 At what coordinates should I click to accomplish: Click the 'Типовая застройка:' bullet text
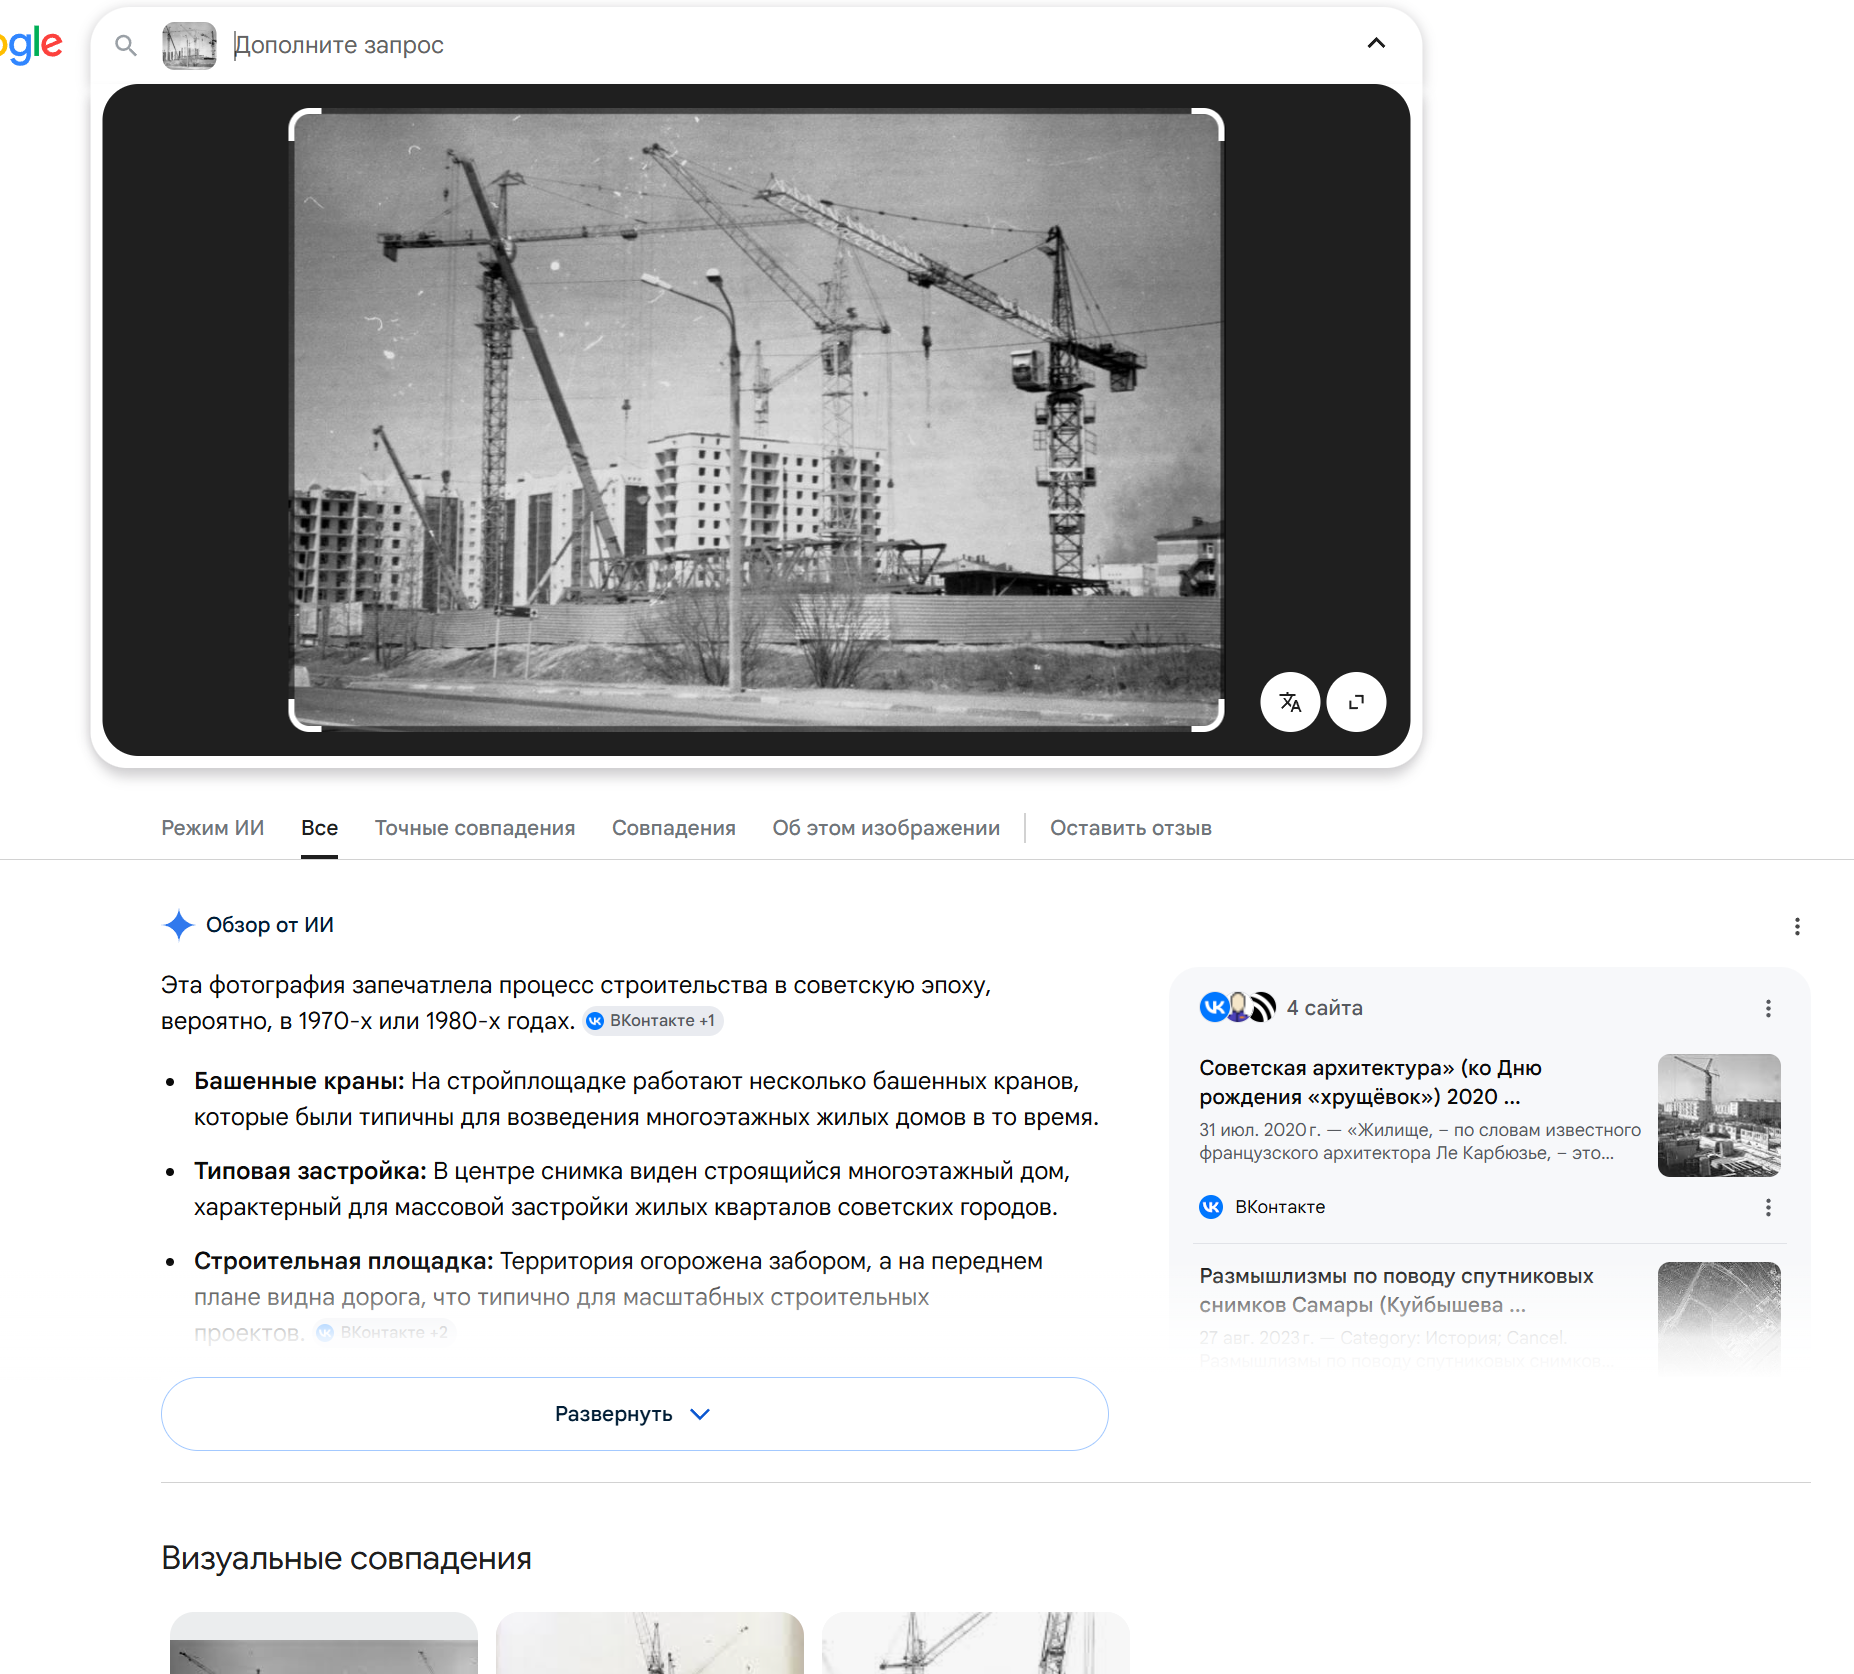(x=310, y=1171)
